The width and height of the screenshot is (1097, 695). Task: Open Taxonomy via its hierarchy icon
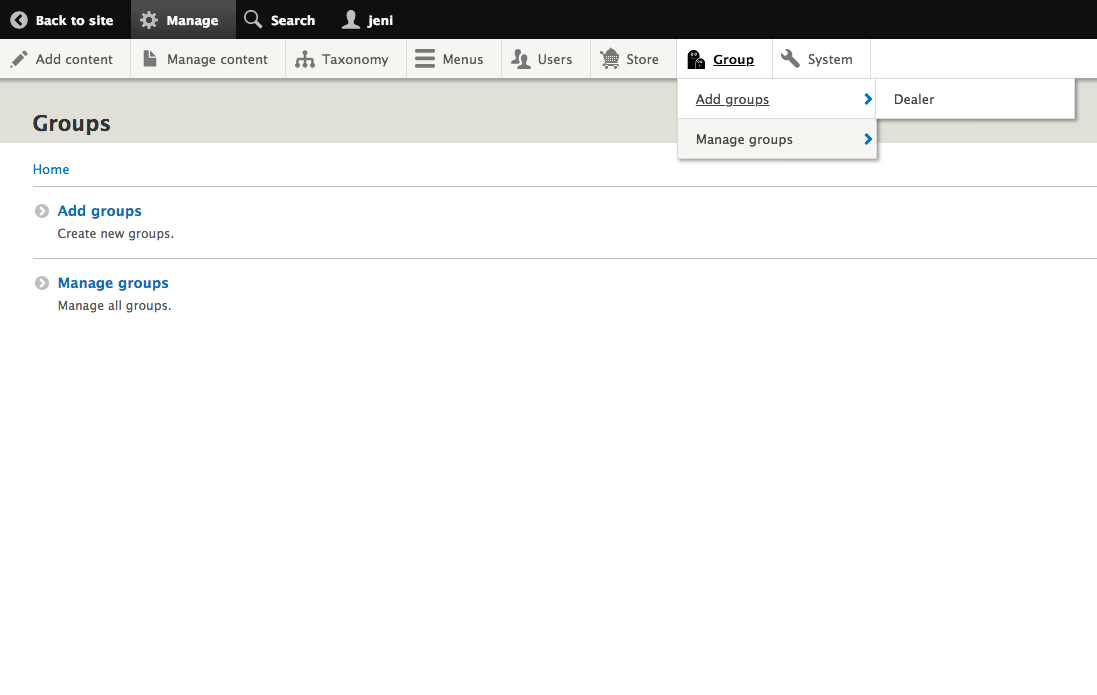306,59
